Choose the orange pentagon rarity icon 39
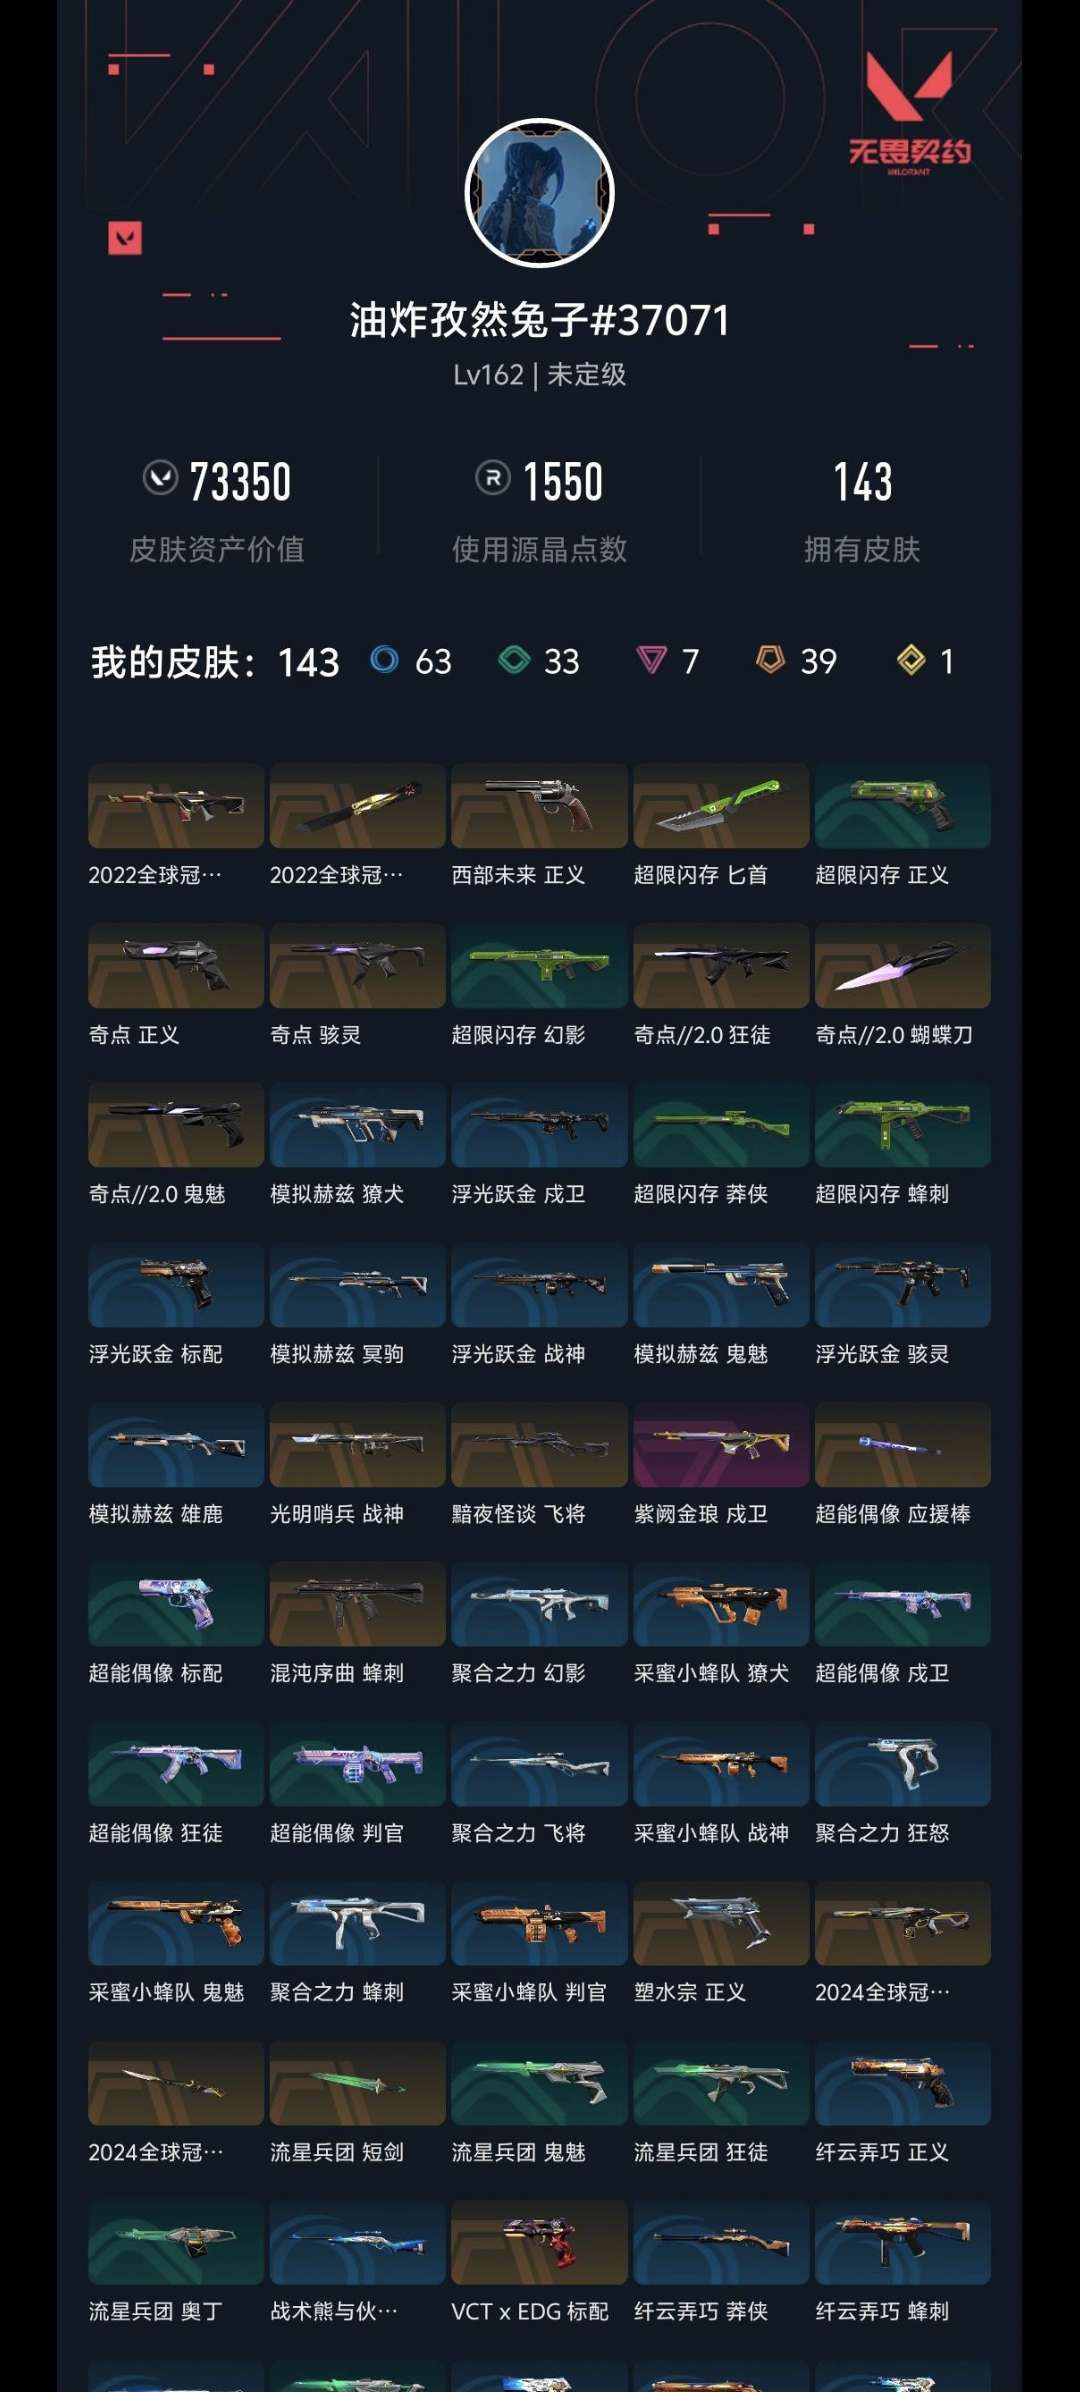The width and height of the screenshot is (1080, 2392). [x=770, y=659]
